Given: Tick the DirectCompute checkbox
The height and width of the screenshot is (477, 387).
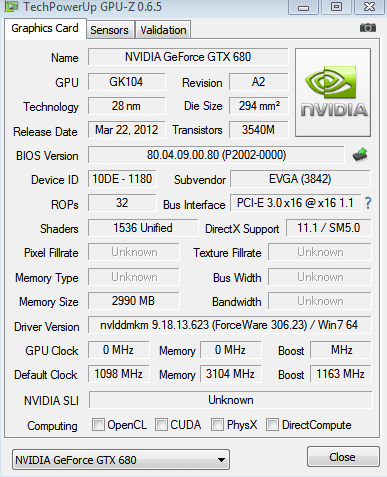Looking at the screenshot, I should click(272, 425).
